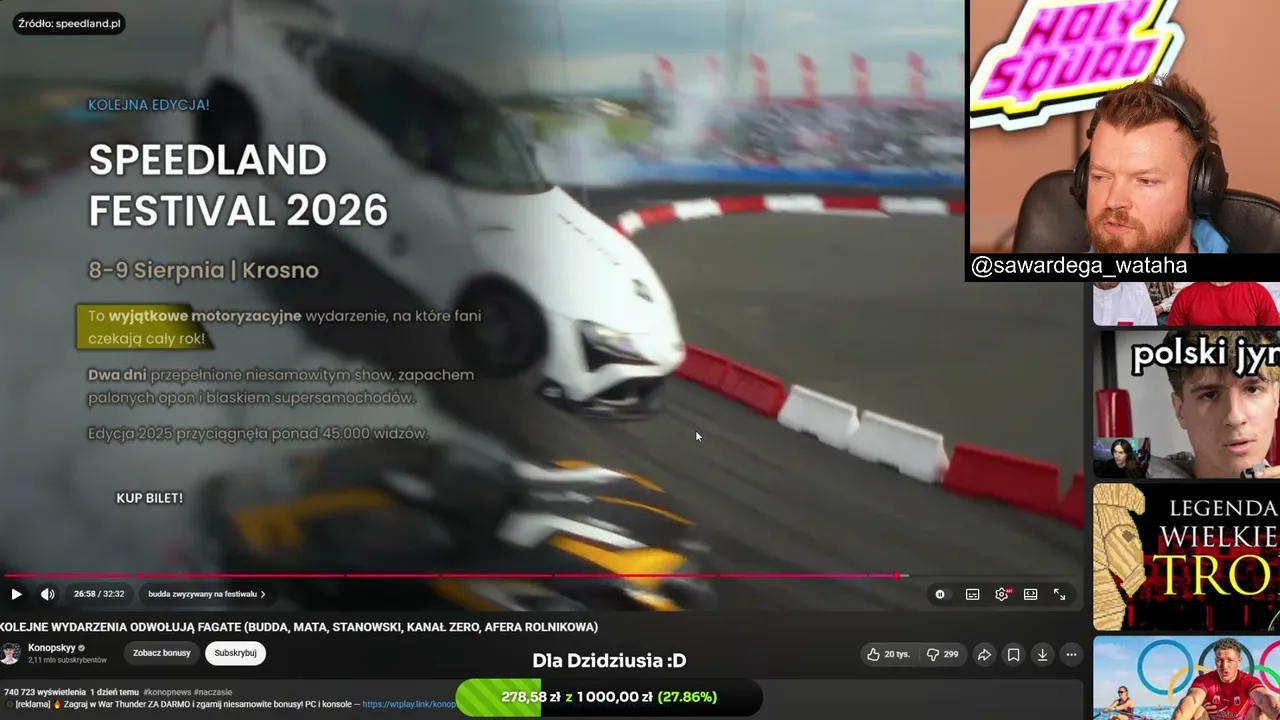Viewport: 1280px width, 720px height.
Task: Click 'Zobacz bonusy' button
Action: (162, 653)
